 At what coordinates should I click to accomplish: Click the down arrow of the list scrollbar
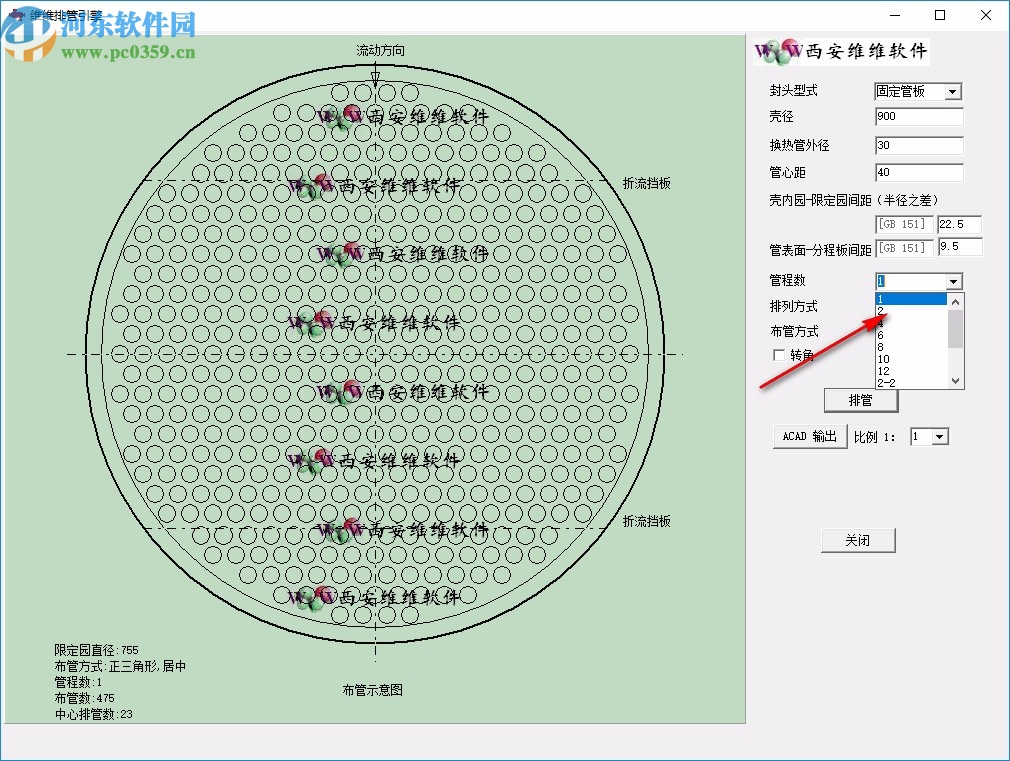955,381
